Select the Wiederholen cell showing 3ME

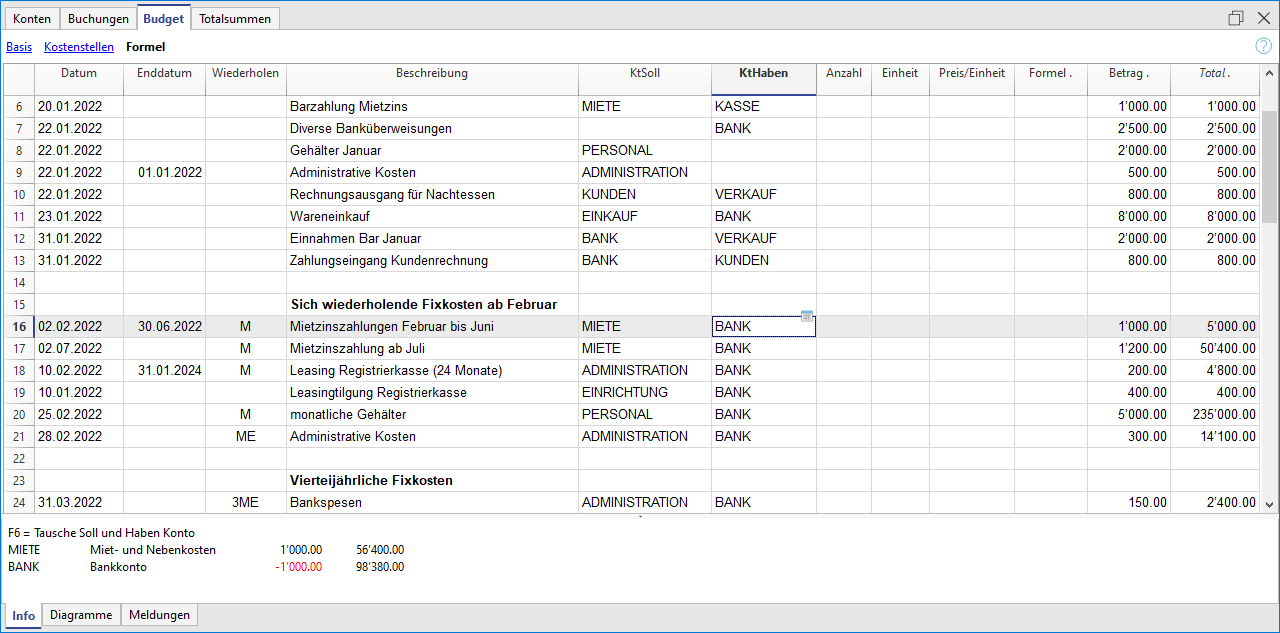pos(245,503)
